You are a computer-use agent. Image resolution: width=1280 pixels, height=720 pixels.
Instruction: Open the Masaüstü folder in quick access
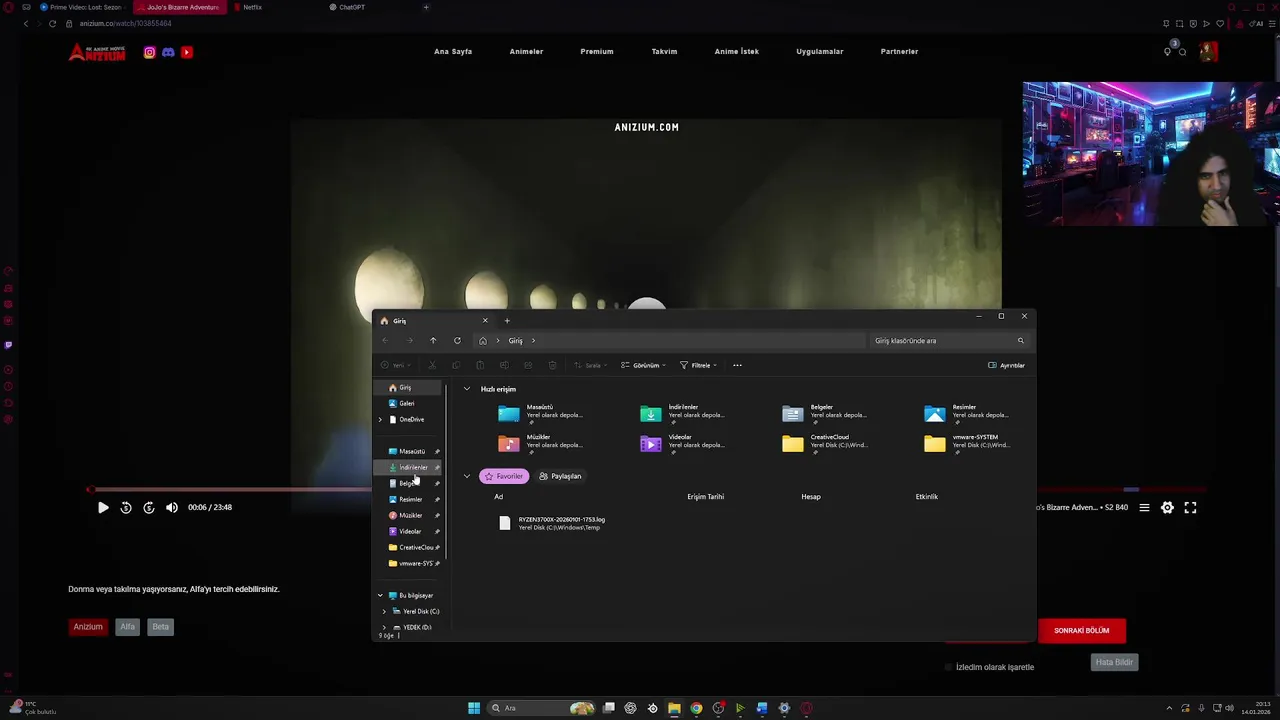tap(540, 414)
